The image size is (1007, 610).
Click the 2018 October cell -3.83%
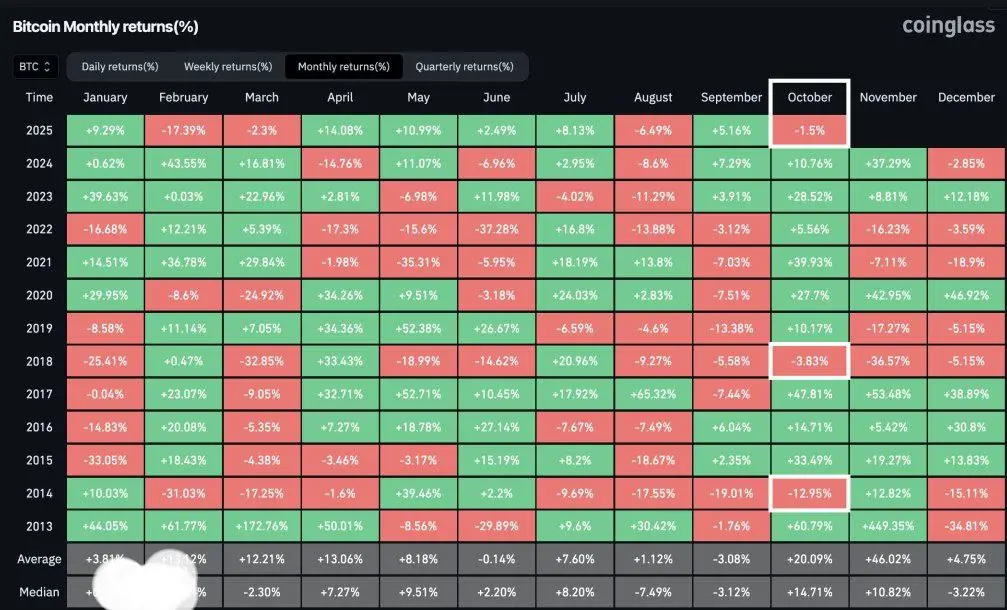[809, 362]
